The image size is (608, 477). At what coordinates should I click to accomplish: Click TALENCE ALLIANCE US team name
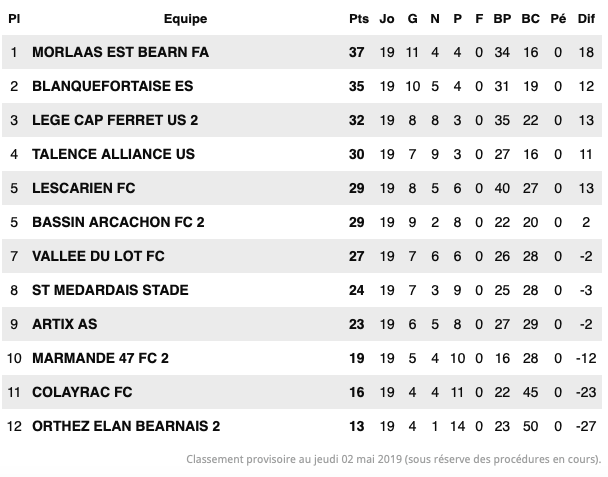pos(113,154)
